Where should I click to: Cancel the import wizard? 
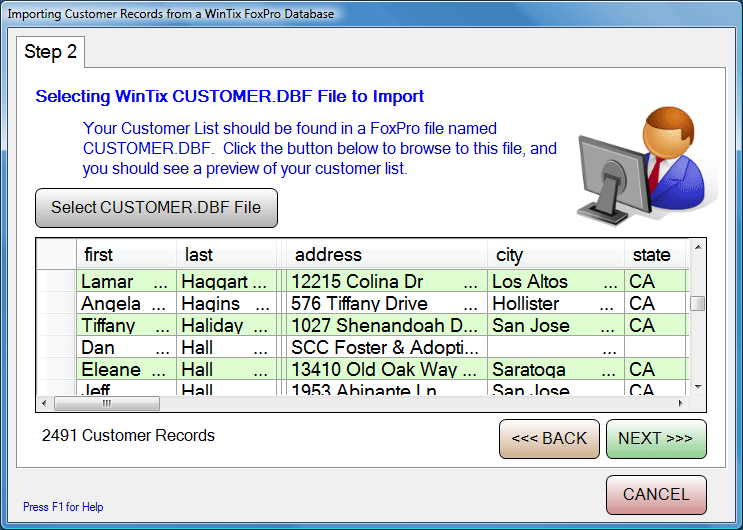[x=656, y=494]
